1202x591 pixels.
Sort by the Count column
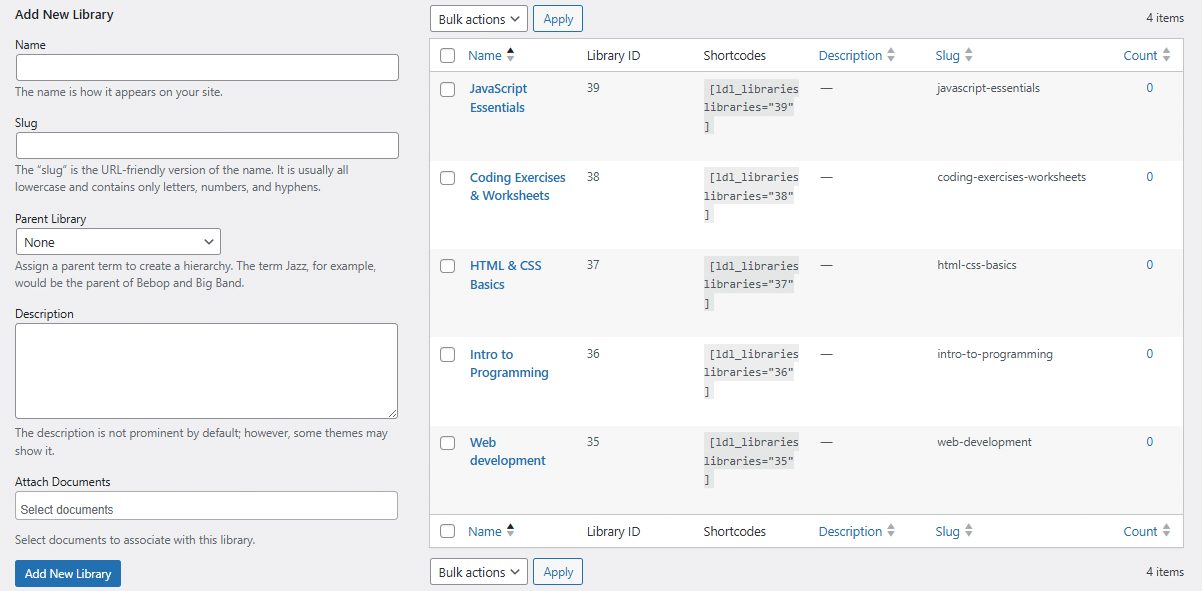(1146, 56)
